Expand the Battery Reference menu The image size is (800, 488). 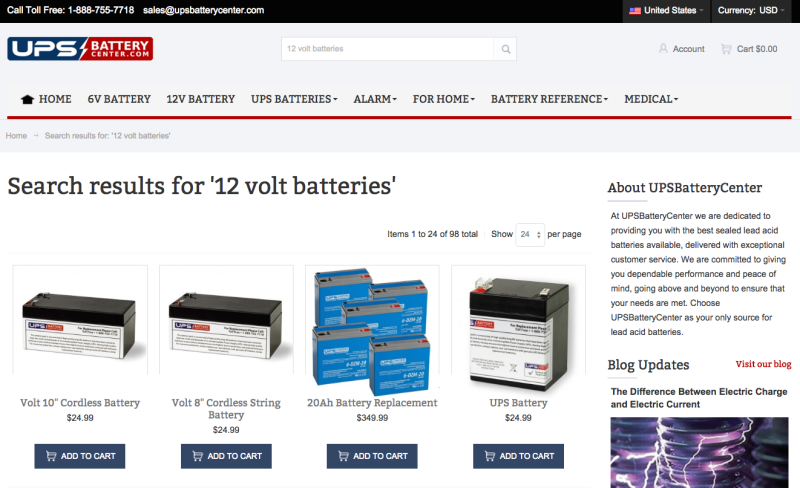pyautogui.click(x=549, y=99)
